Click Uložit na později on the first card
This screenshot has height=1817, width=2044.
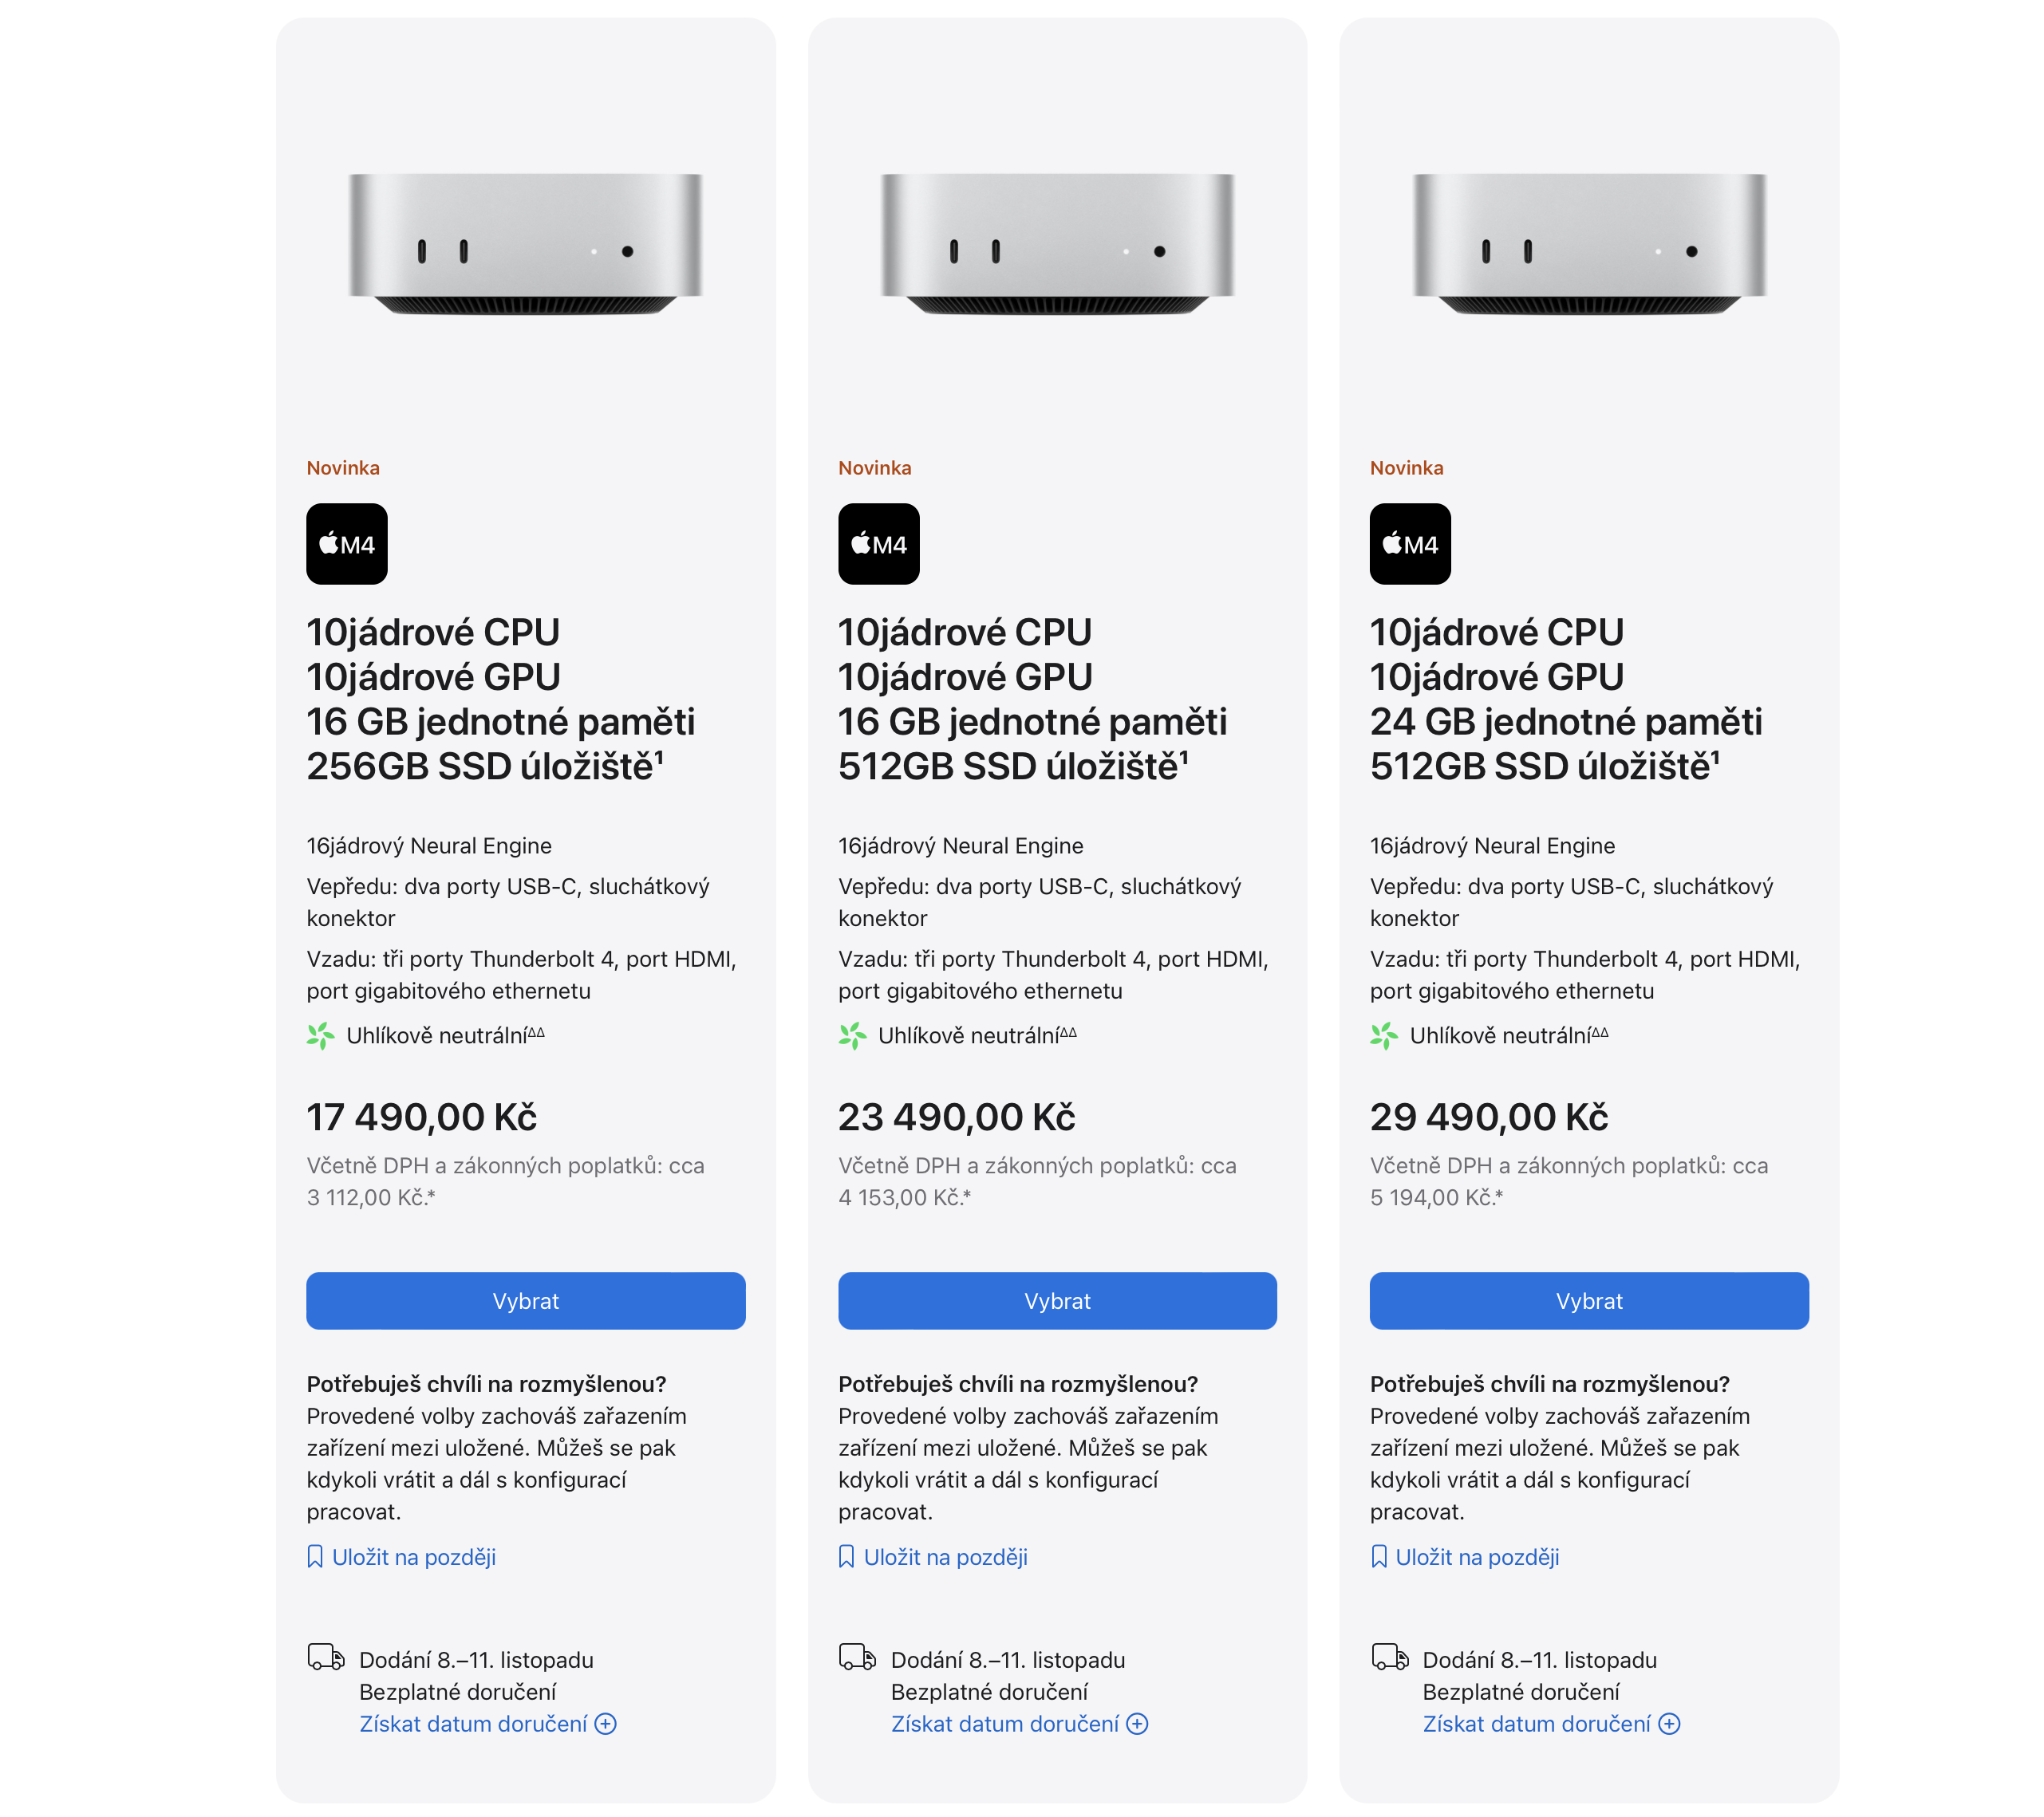coord(415,1556)
